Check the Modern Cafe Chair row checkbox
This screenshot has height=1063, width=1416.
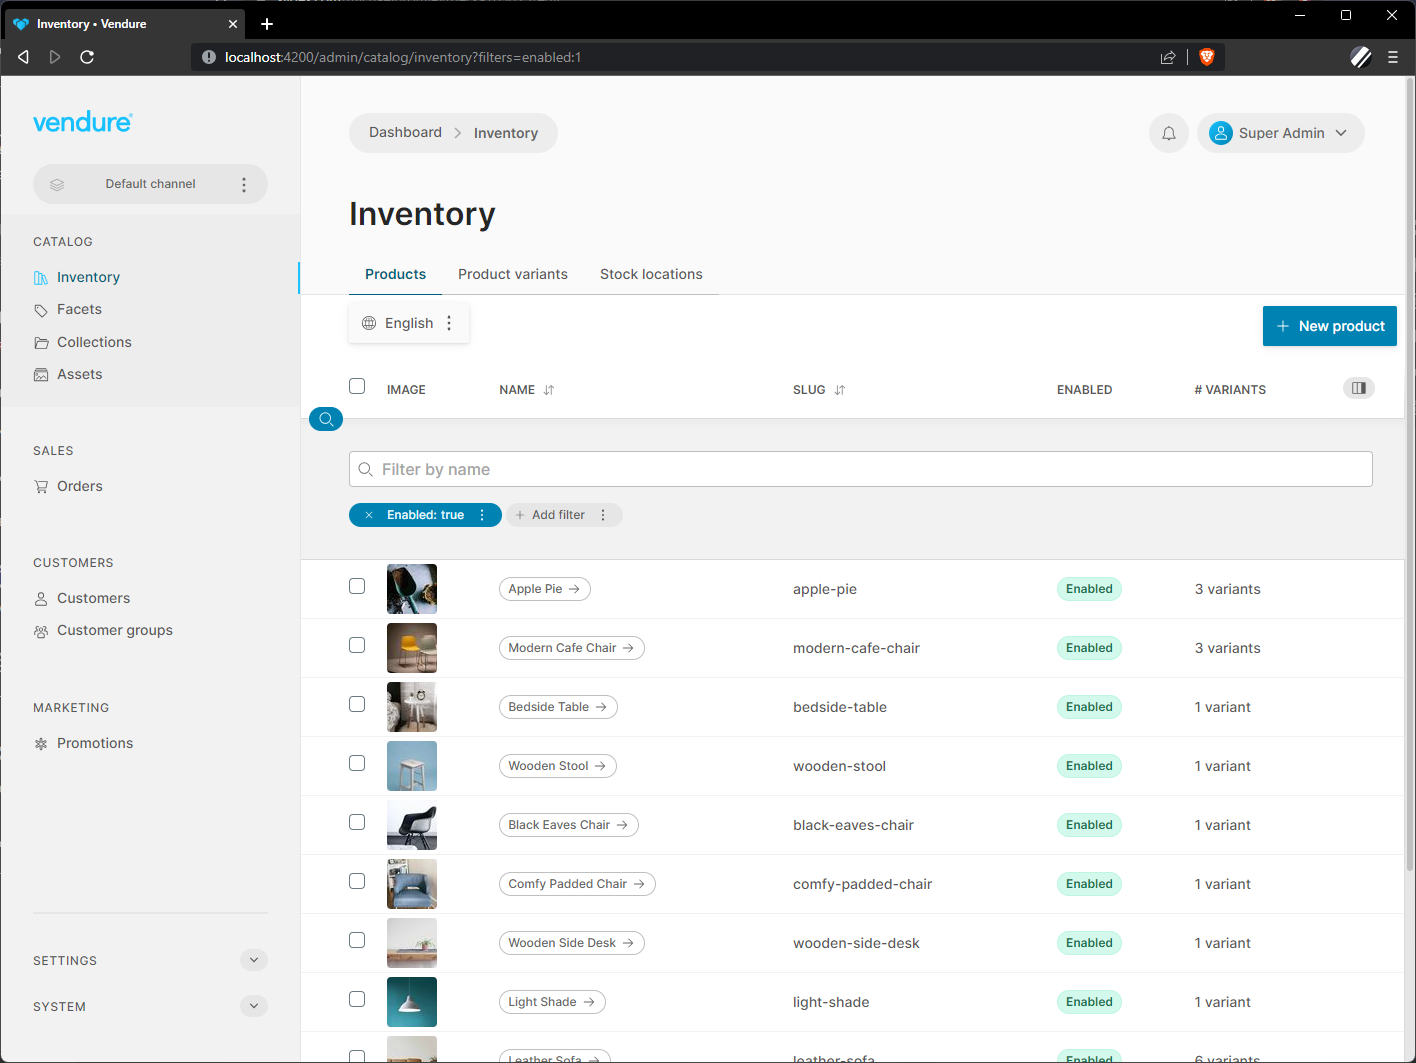coord(357,645)
